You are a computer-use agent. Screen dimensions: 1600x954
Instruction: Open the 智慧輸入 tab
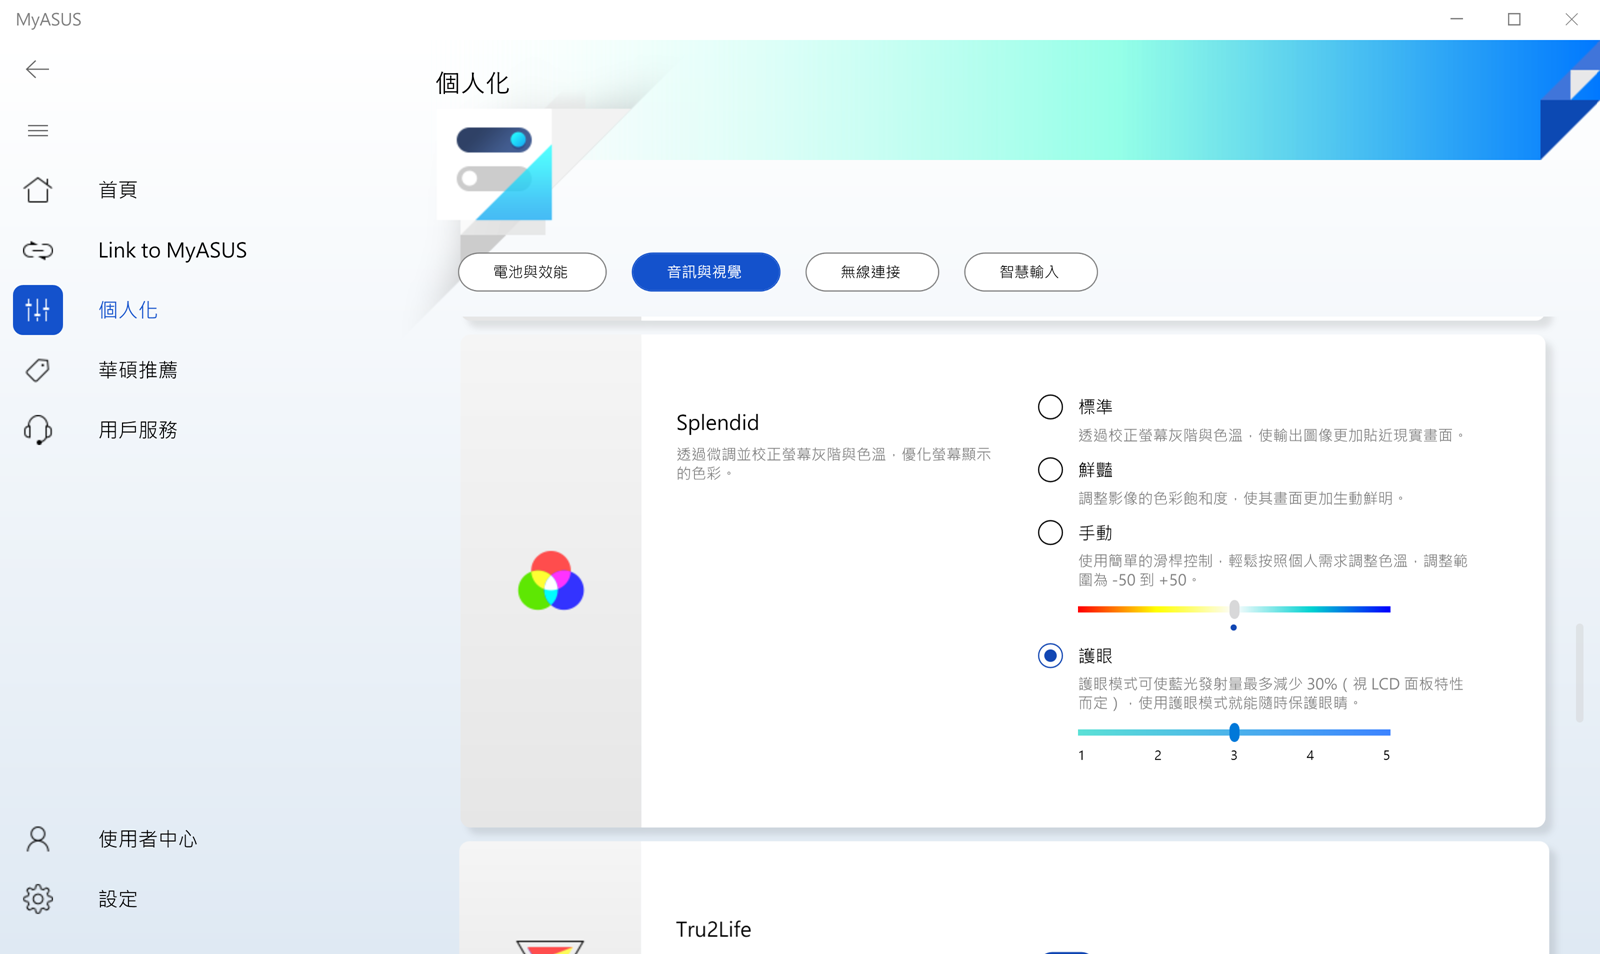(1030, 272)
